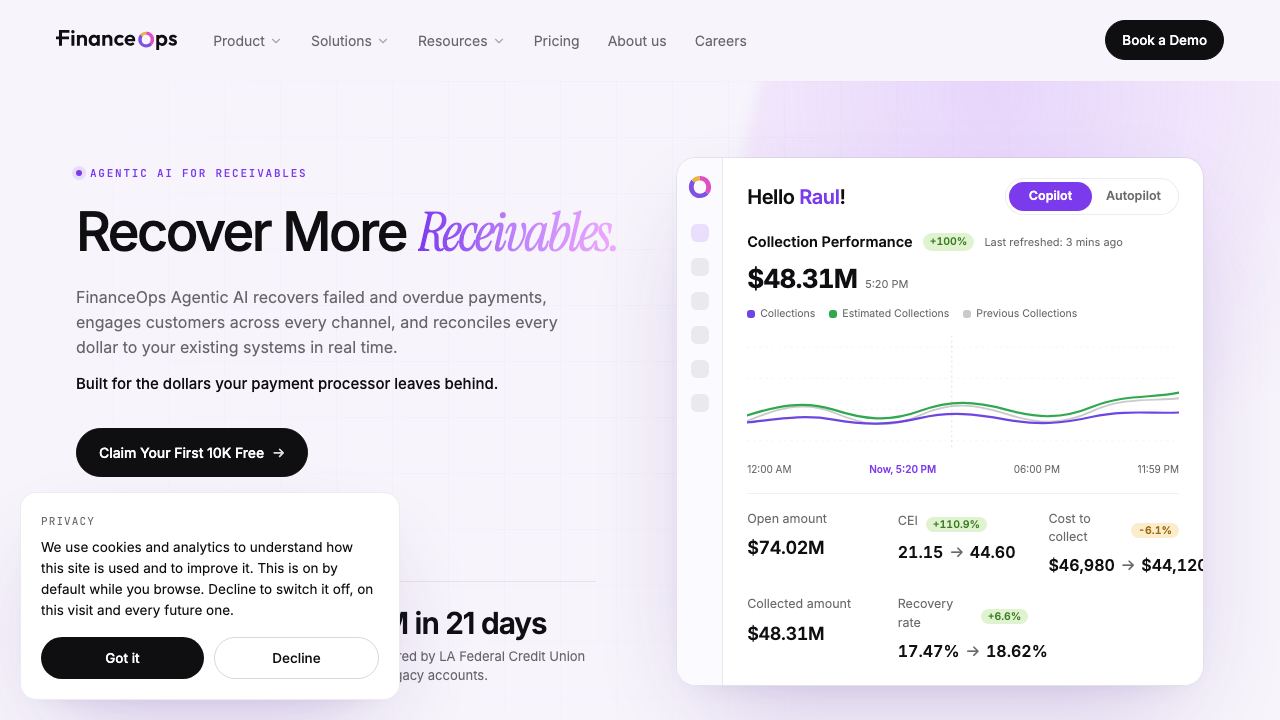Click Claim Your First 10K Free

192,453
